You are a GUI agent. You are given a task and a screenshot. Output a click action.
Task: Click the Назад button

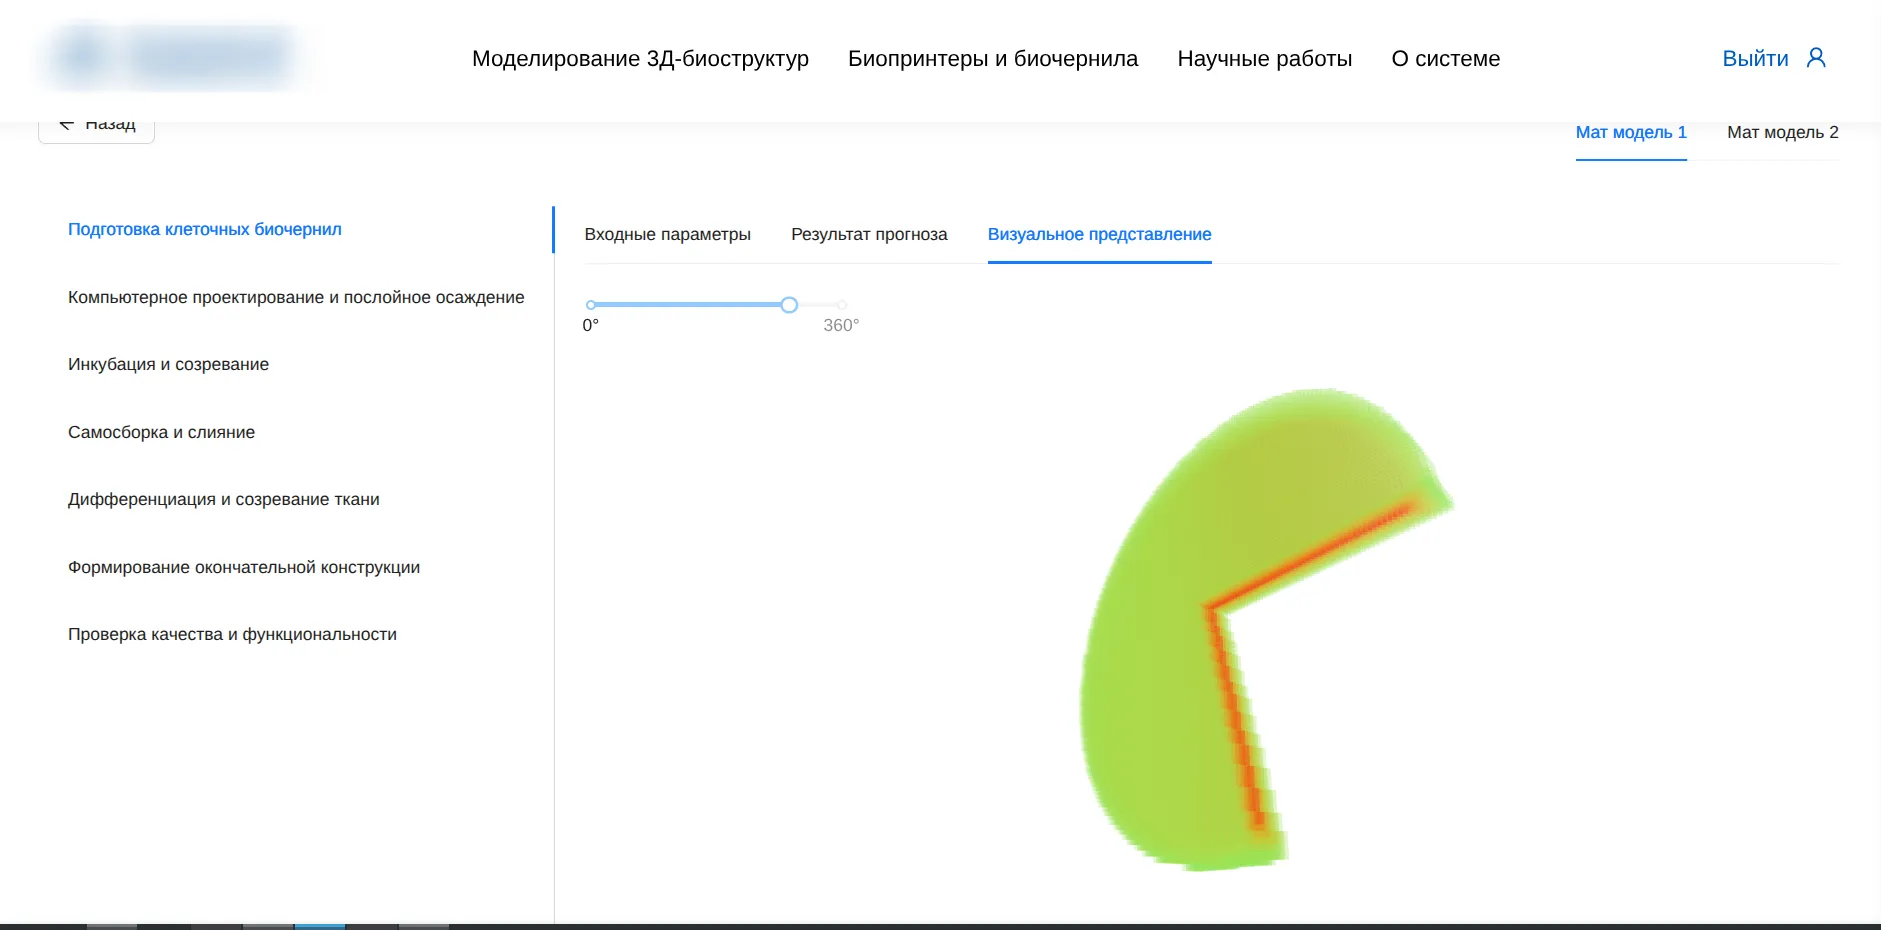click(x=96, y=122)
